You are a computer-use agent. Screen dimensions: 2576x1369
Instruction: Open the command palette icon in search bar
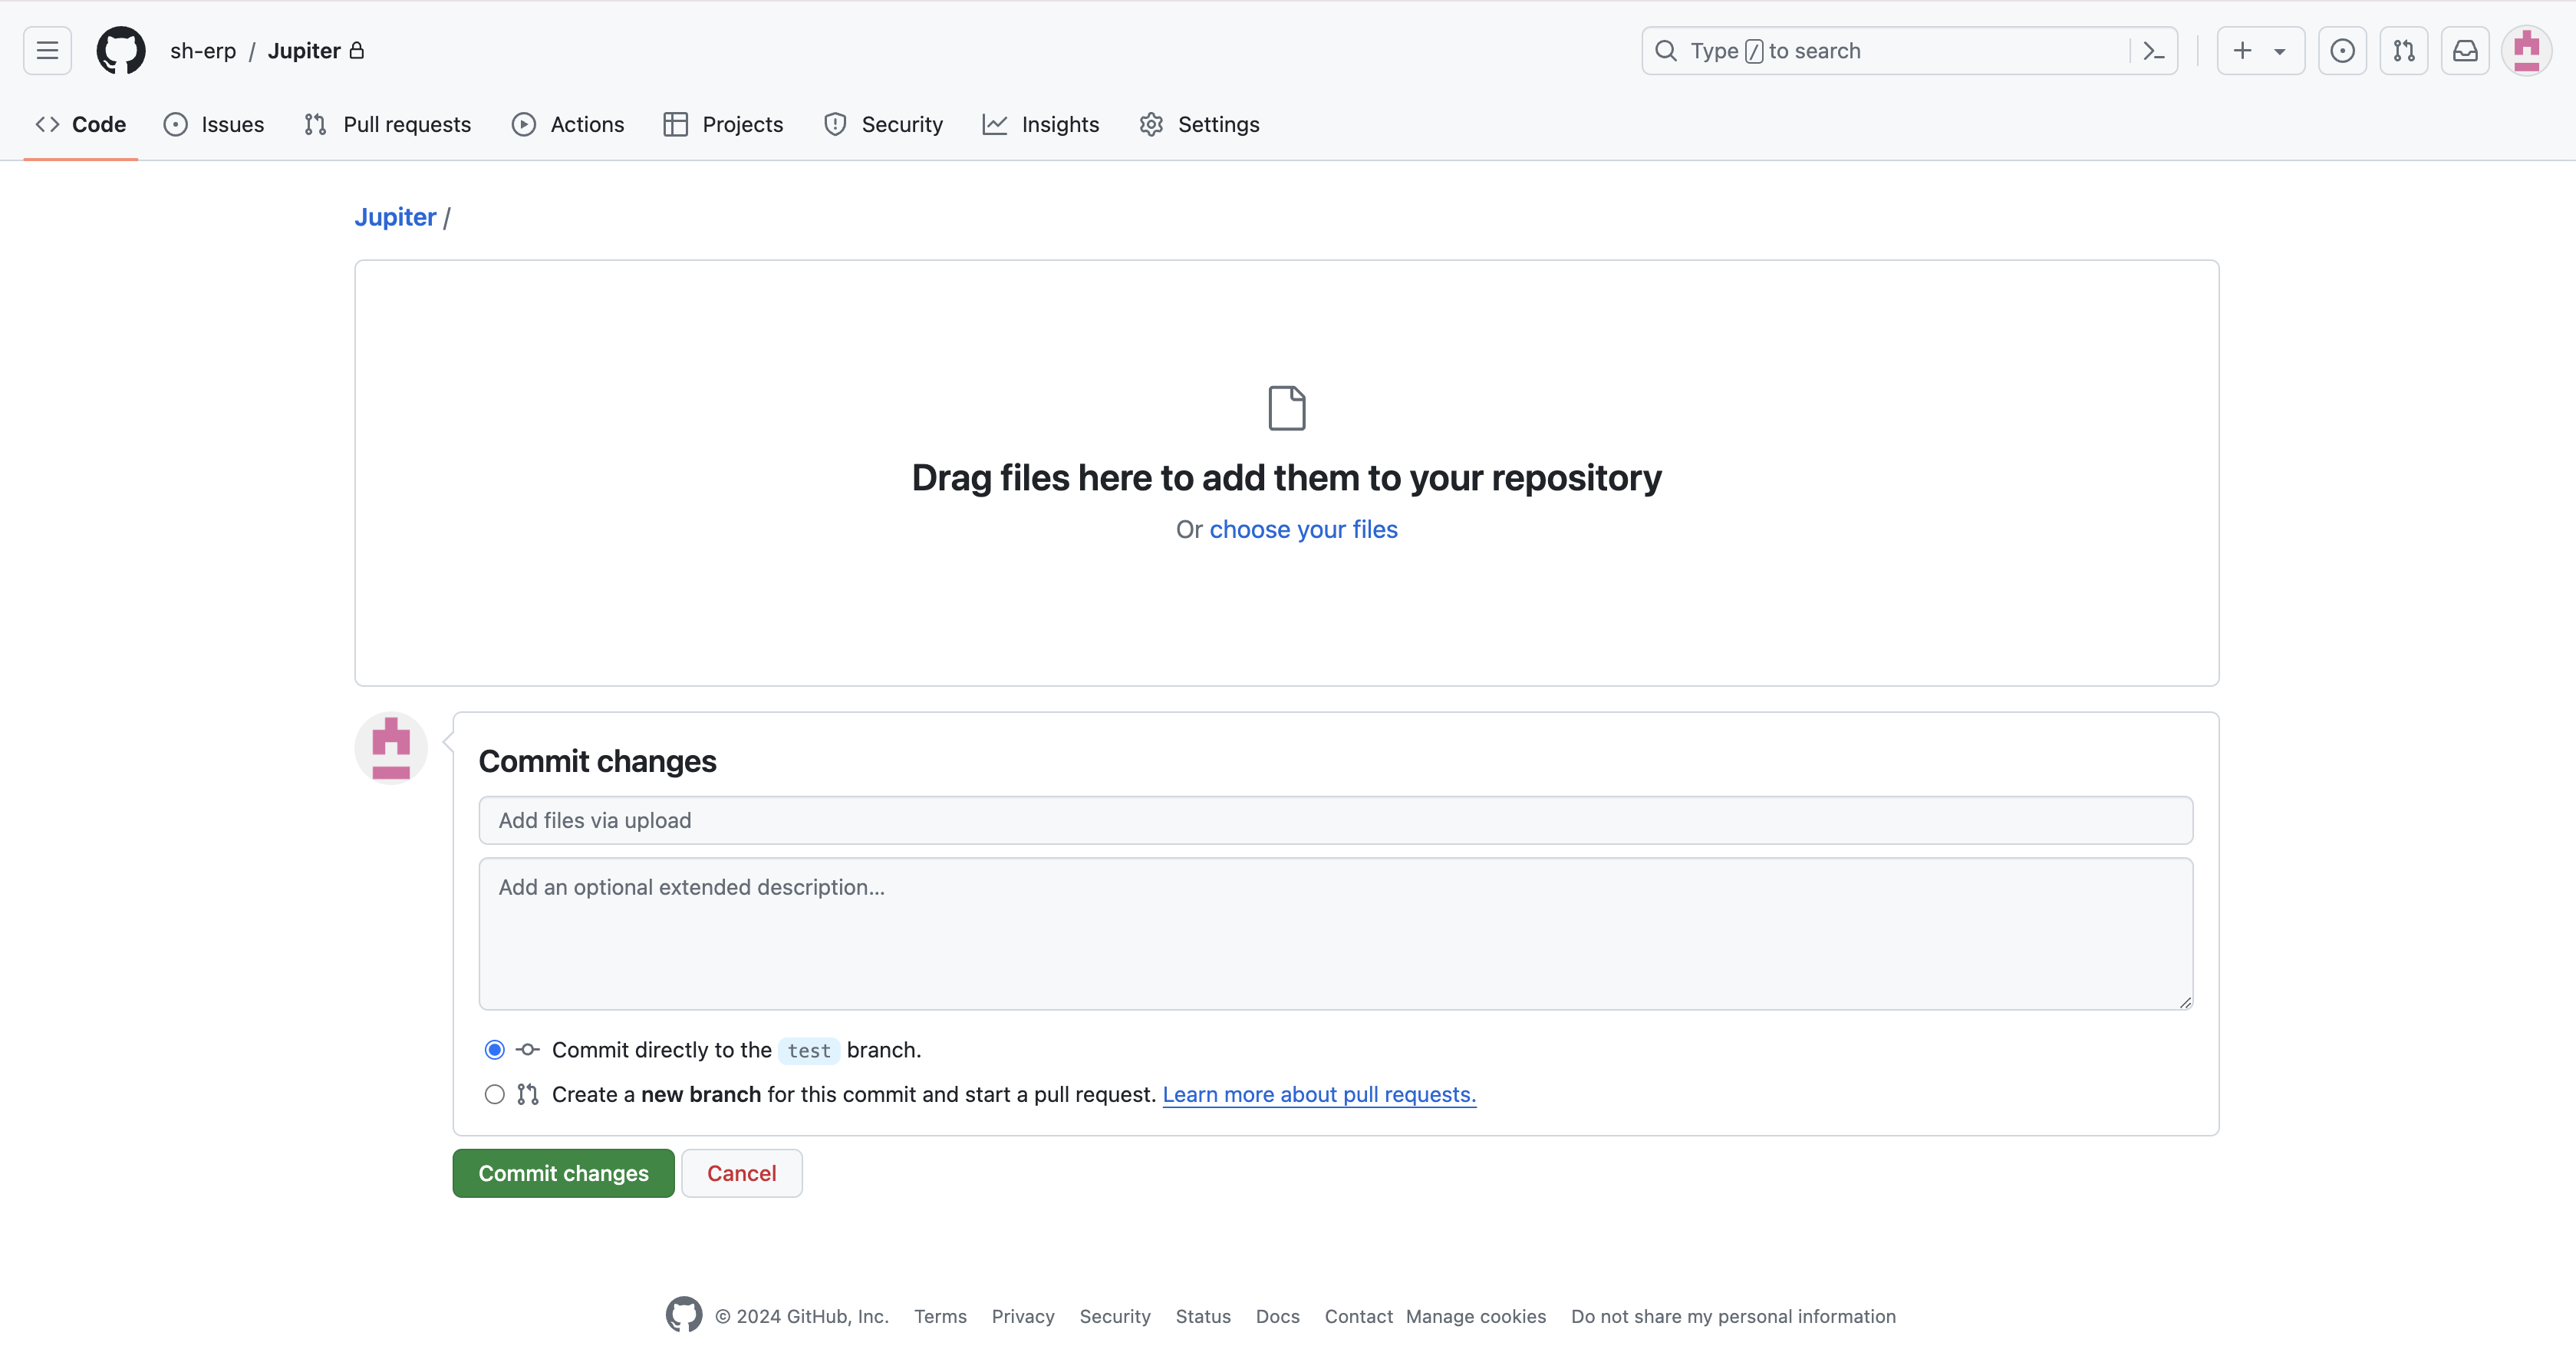[2153, 51]
